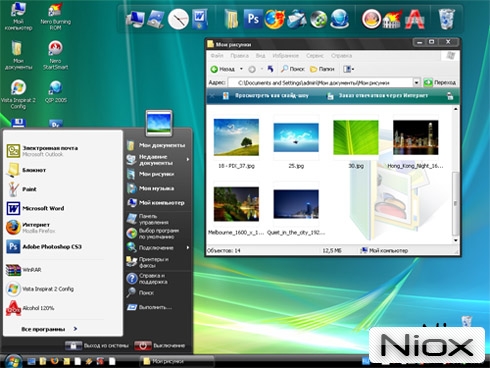The height and width of the screenshot is (368, 490).
Task: Open the Справка menu in Explorer
Action: (341, 56)
